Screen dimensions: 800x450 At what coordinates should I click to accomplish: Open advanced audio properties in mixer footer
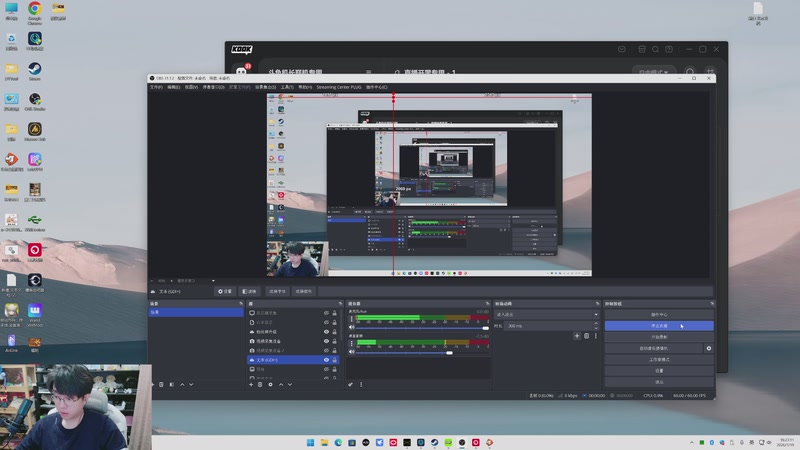click(x=351, y=385)
